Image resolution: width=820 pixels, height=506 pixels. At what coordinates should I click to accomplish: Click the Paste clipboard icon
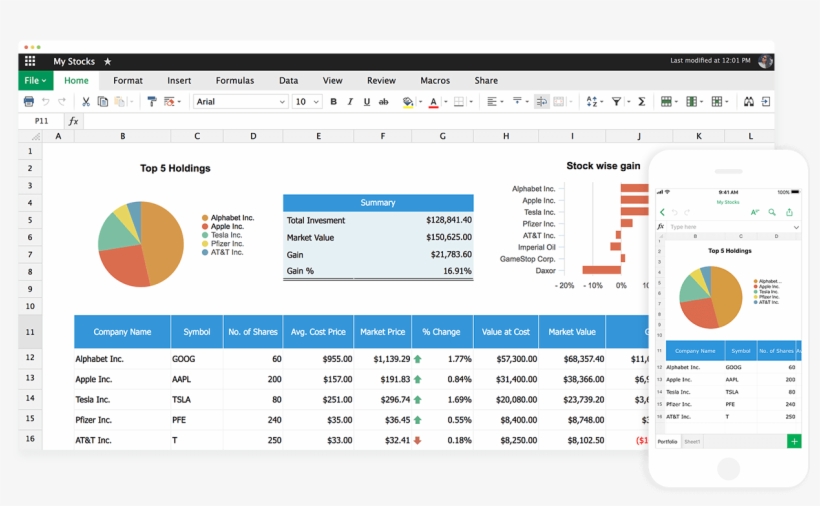point(120,101)
